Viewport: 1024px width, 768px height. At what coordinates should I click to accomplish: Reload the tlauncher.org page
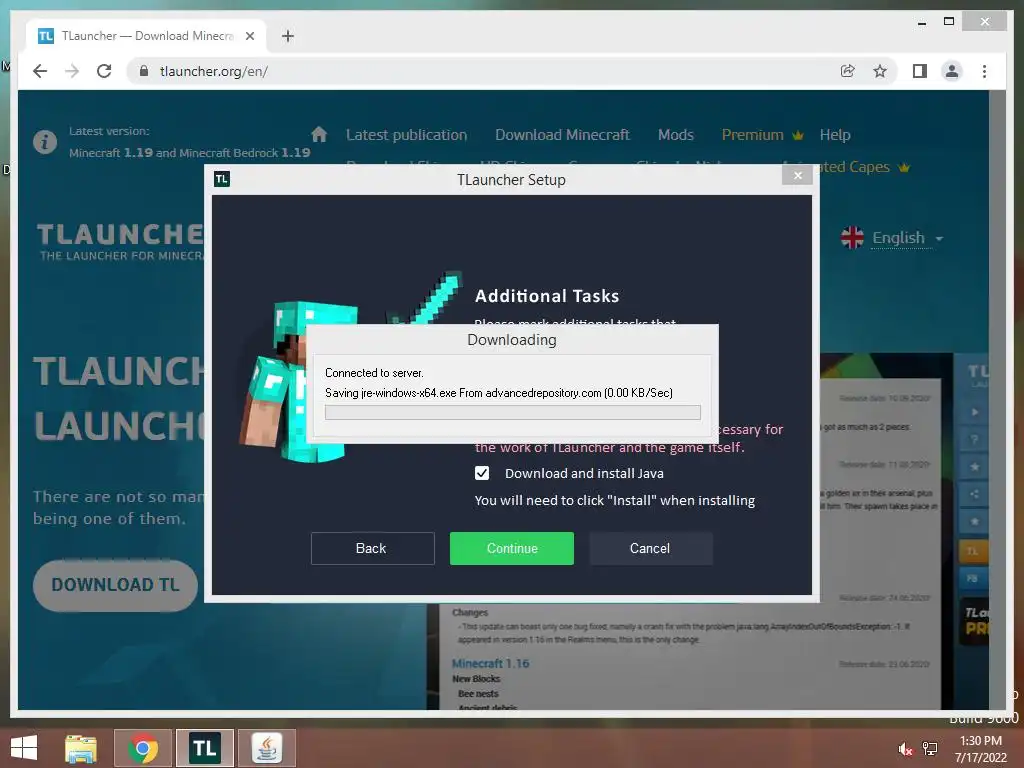pyautogui.click(x=104, y=71)
